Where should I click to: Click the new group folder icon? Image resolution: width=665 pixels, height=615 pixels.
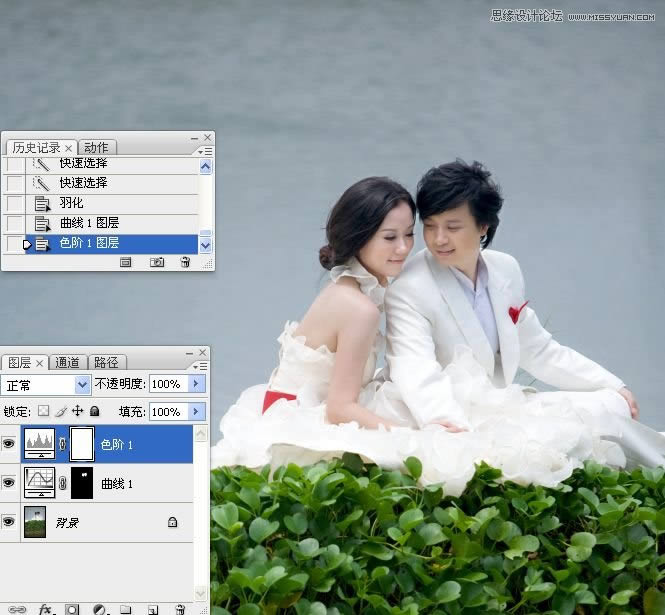pos(126,608)
